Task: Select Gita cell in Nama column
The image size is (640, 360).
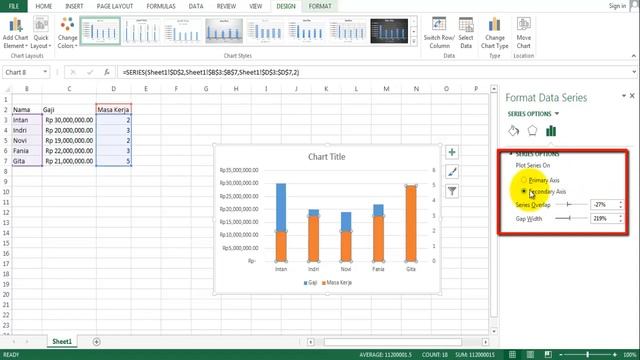Action: (27, 161)
